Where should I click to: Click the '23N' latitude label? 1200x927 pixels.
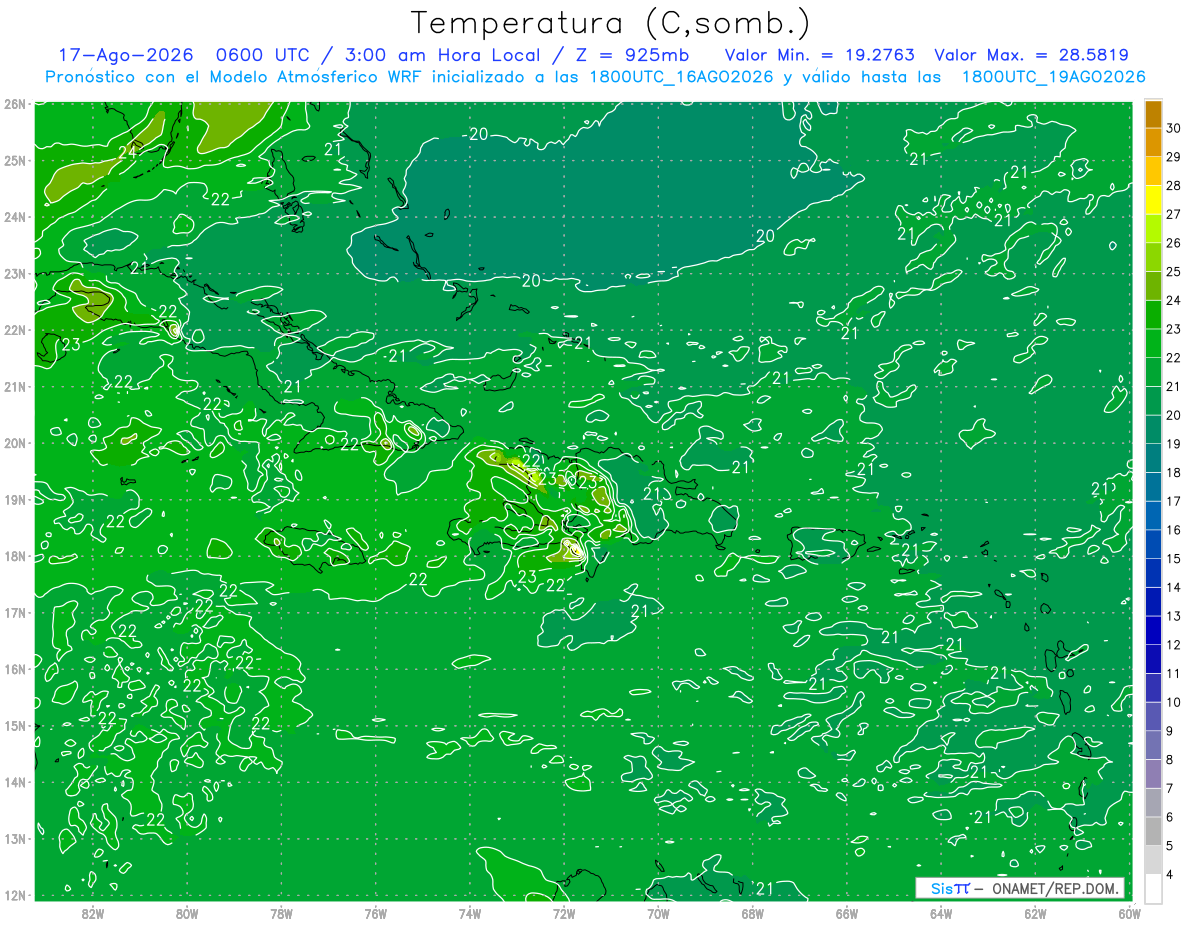coord(15,273)
